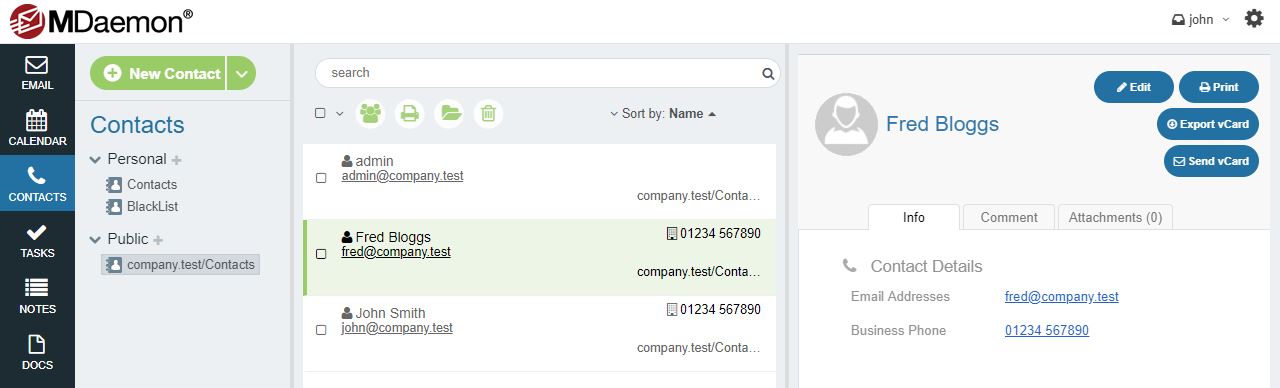Move contacts to folder icon

pyautogui.click(x=449, y=113)
